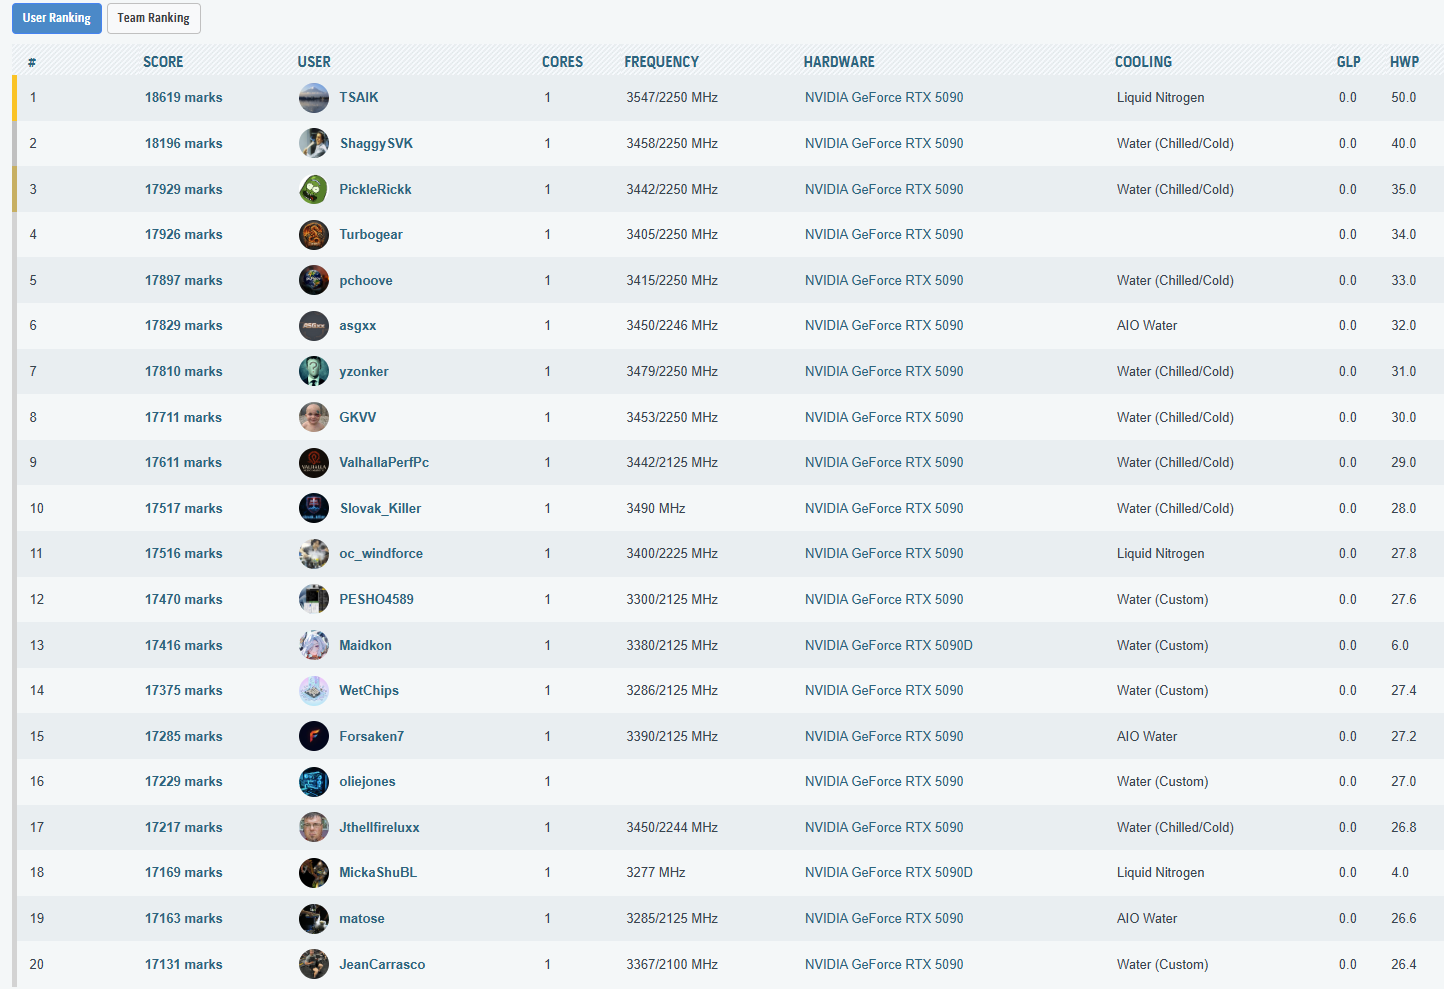Click Forsaken7's avatar icon
The width and height of the screenshot is (1444, 989).
(313, 736)
